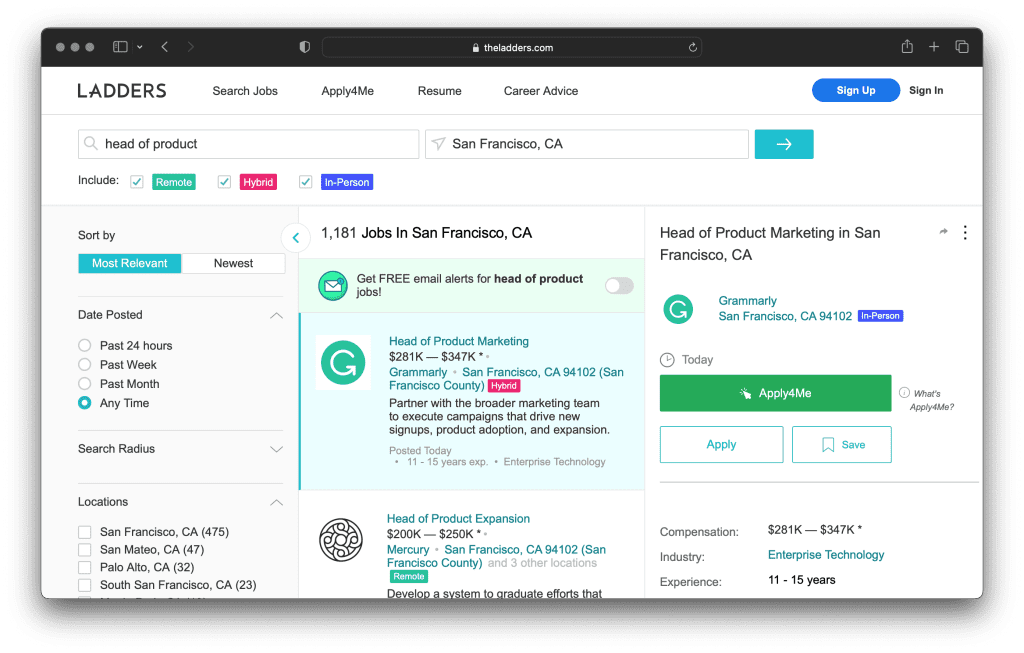Viewport: 1024px width, 653px height.
Task: Select the Past 24 hours radio button
Action: point(84,345)
